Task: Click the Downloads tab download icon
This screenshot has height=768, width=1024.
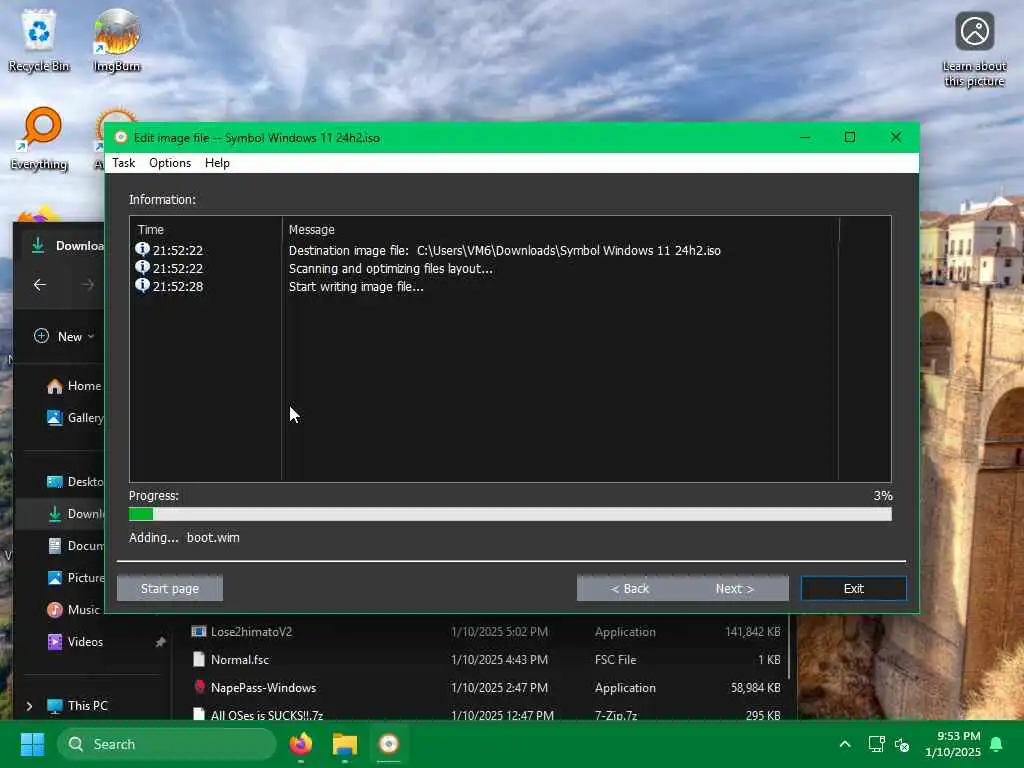Action: [38, 246]
